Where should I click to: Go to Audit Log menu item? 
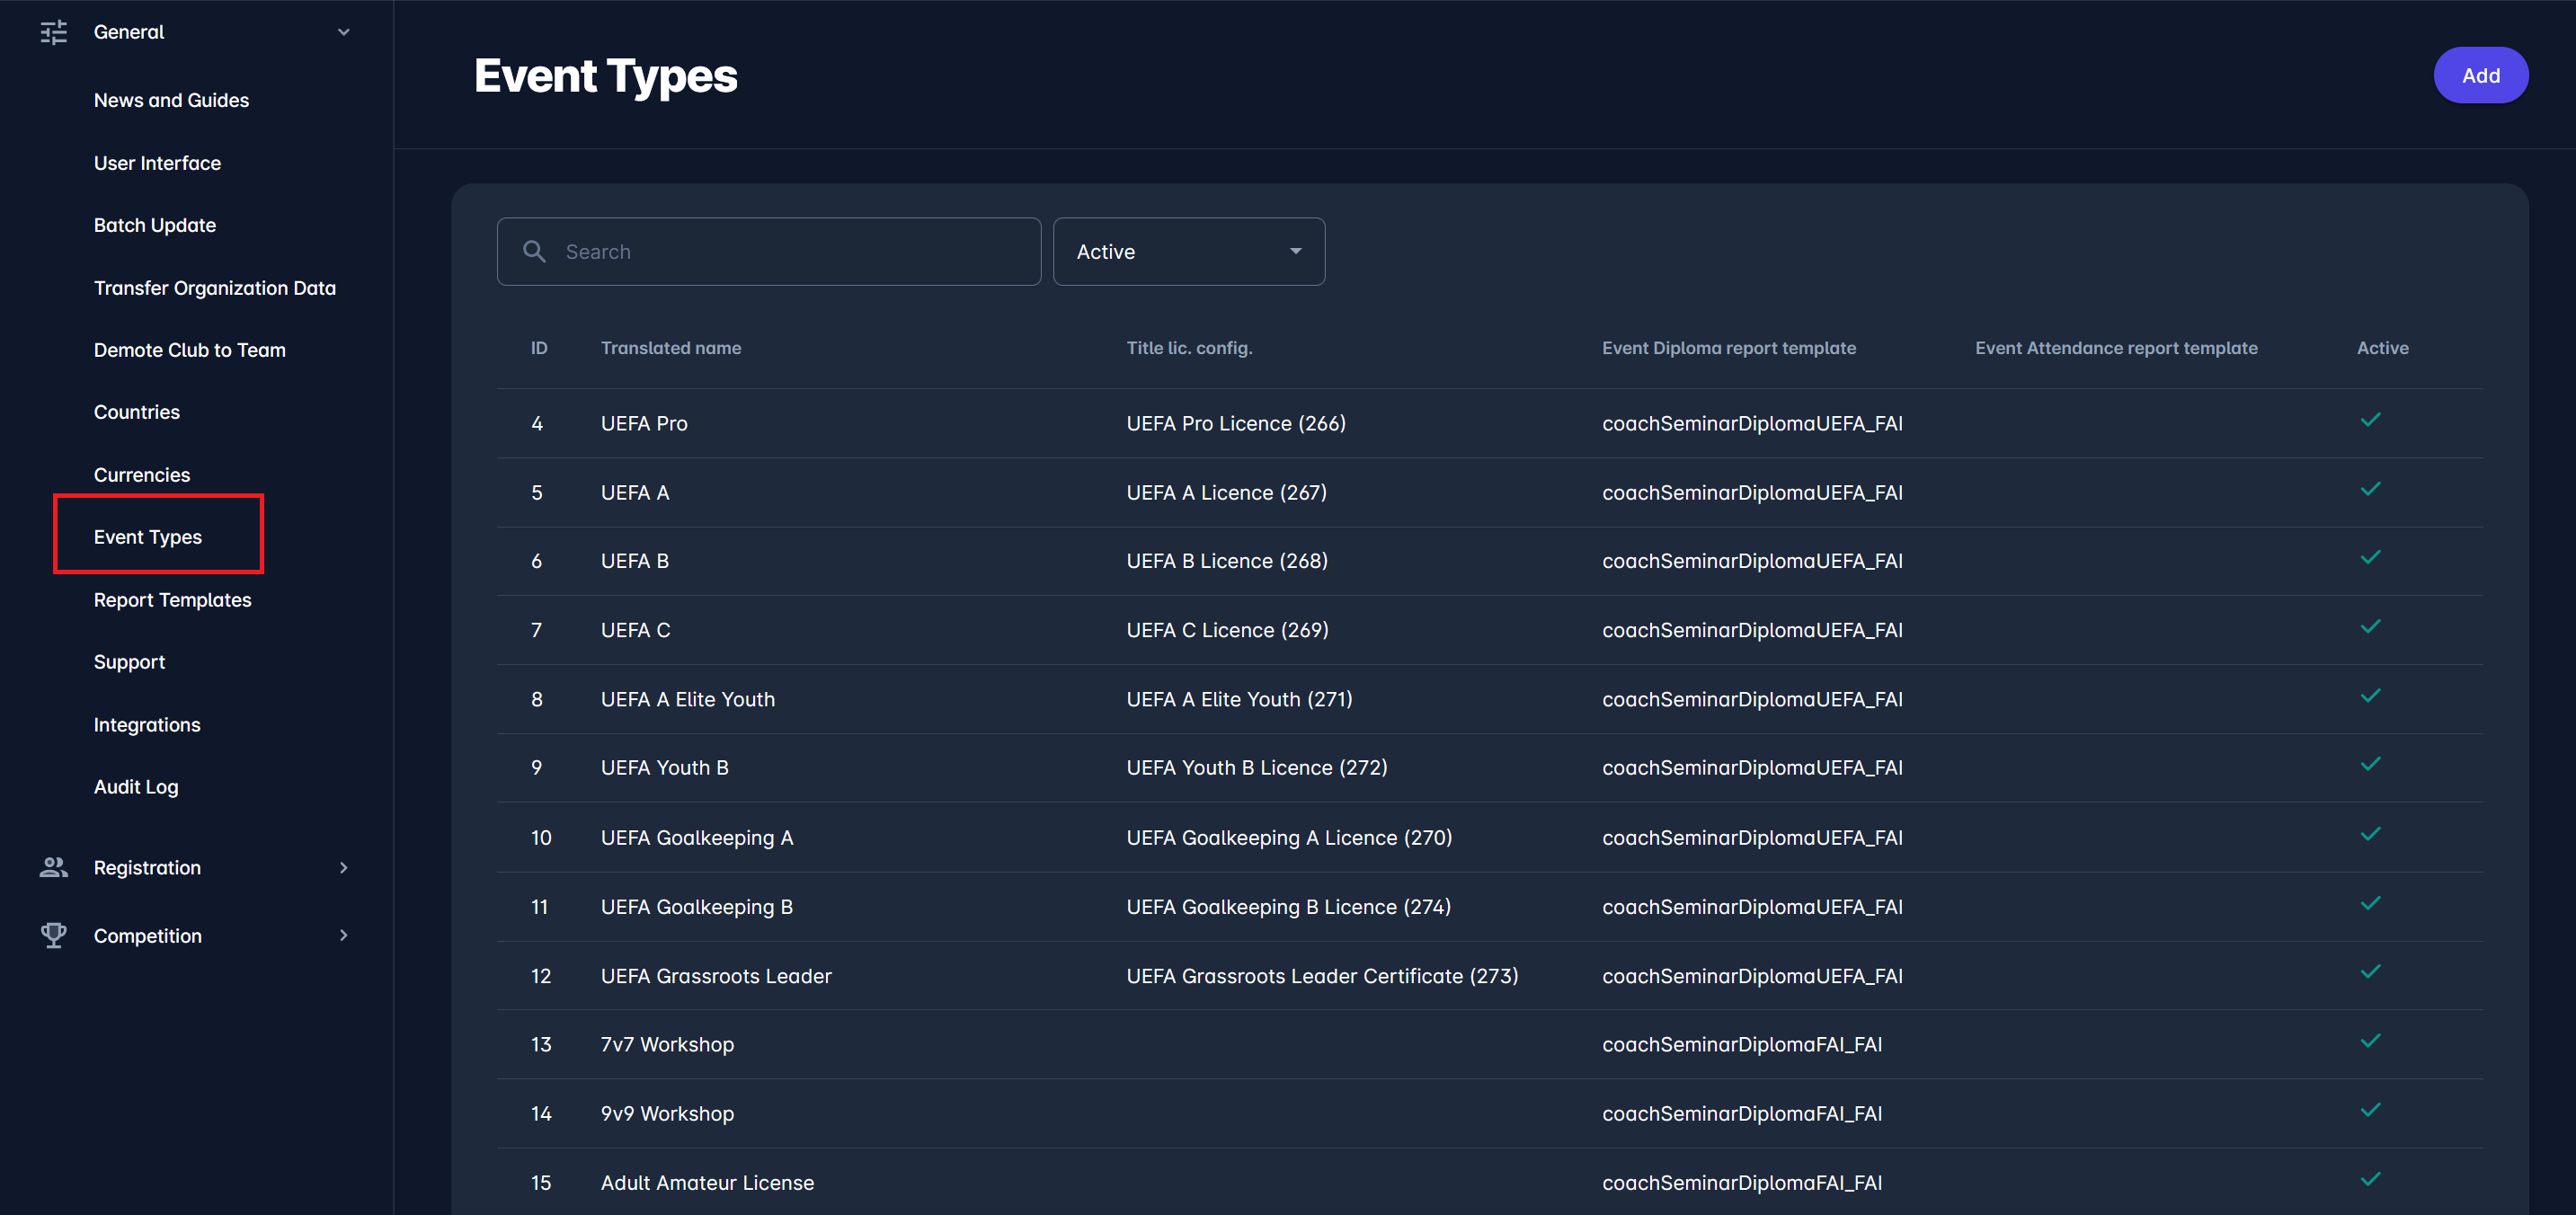point(136,787)
